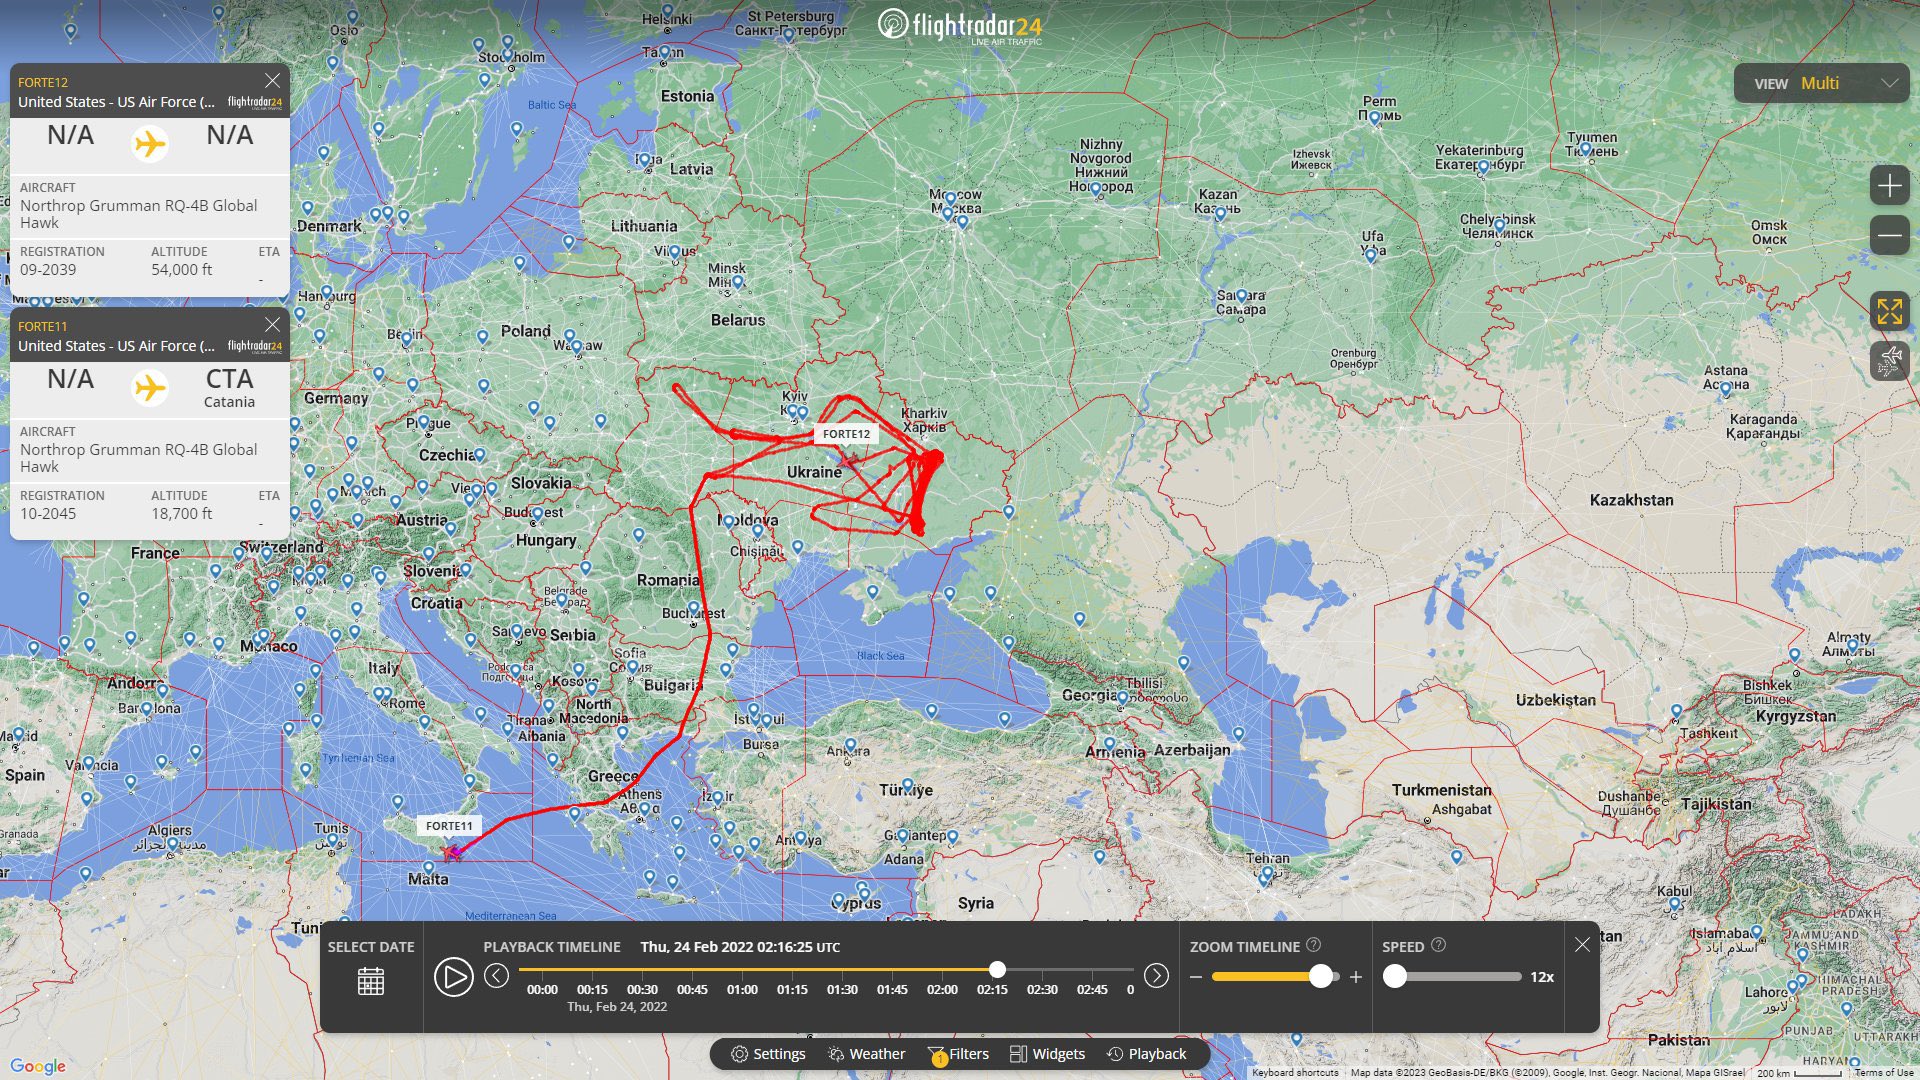Click the speed slider handle
The image size is (1920, 1080).
(x=1395, y=977)
